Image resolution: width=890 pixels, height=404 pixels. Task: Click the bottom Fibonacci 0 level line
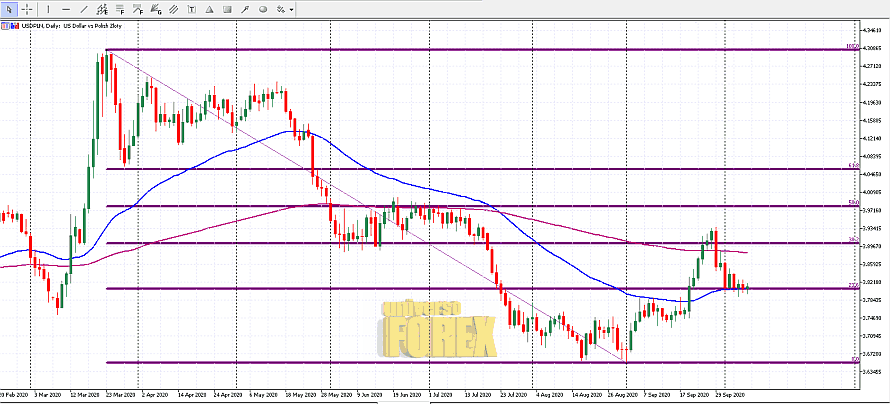[x=400, y=362]
